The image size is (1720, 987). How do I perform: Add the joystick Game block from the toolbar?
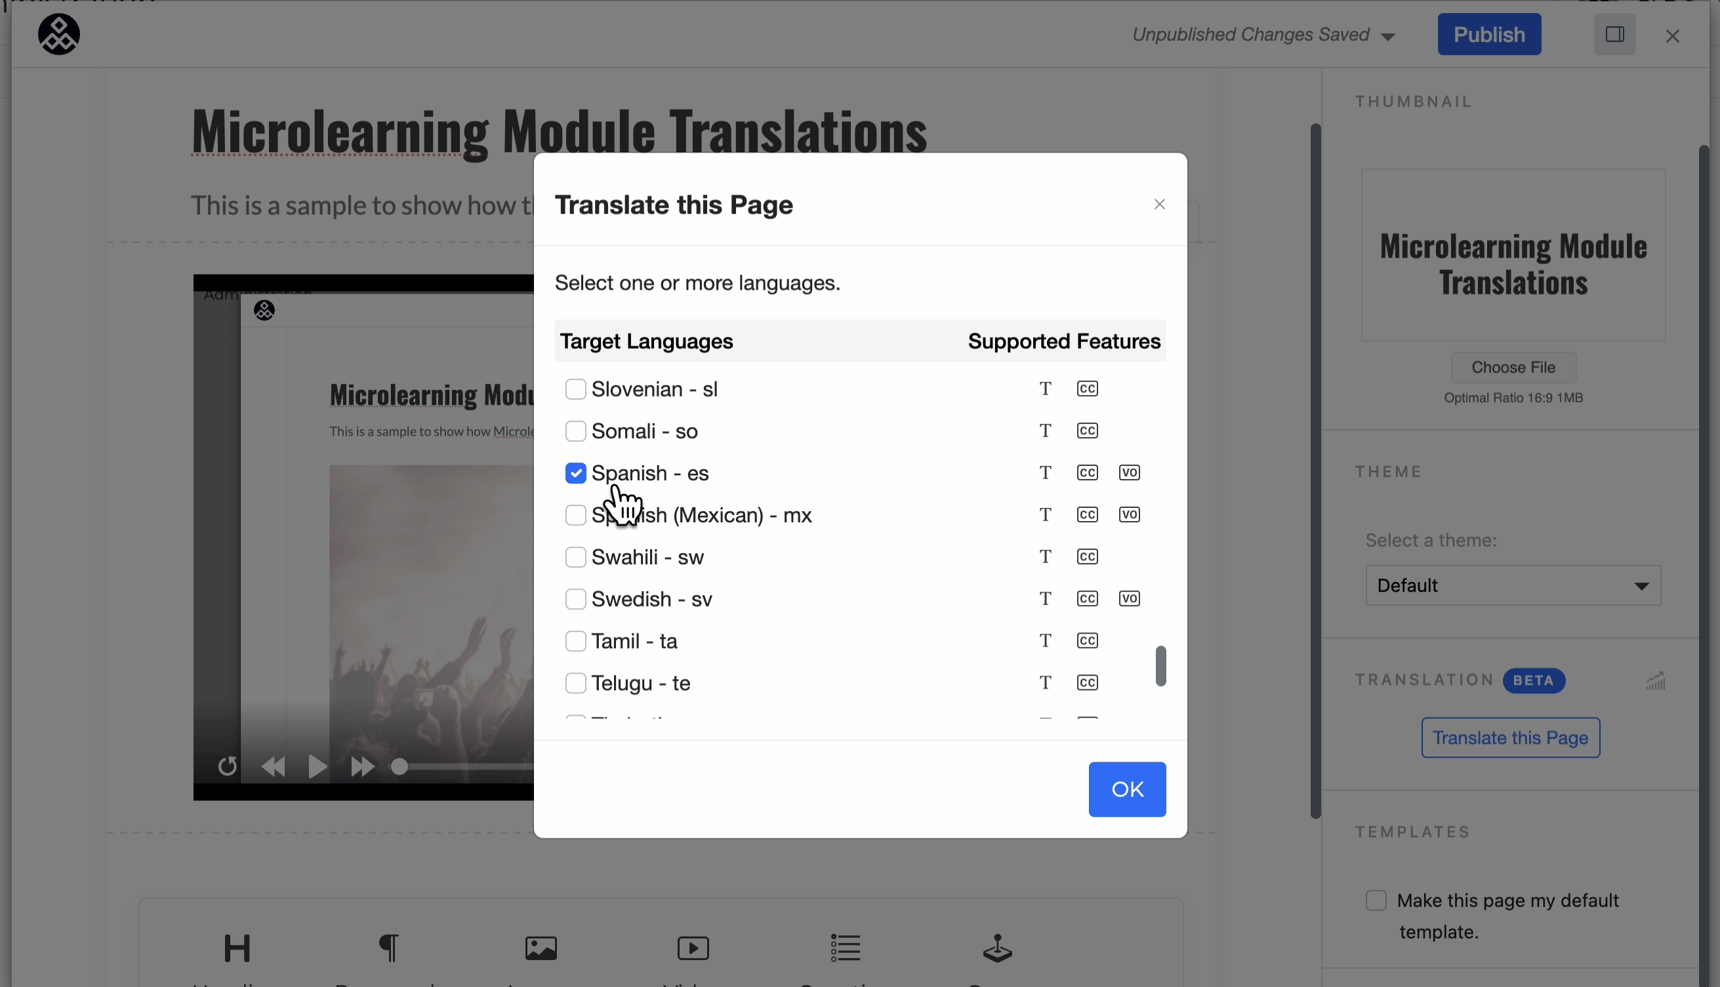point(997,948)
